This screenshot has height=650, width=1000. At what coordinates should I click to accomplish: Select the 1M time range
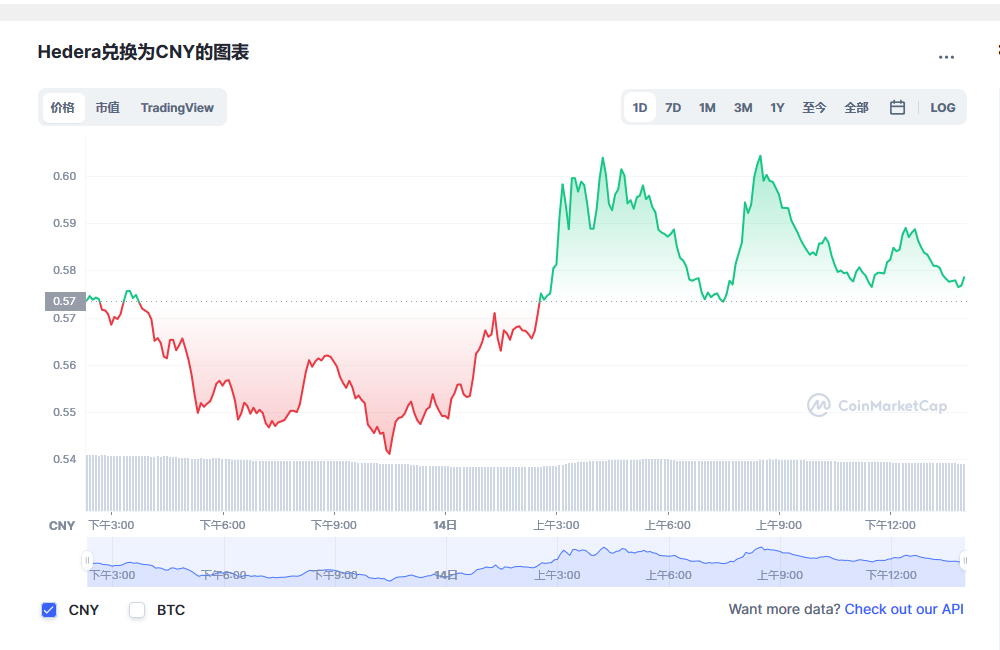pos(707,107)
